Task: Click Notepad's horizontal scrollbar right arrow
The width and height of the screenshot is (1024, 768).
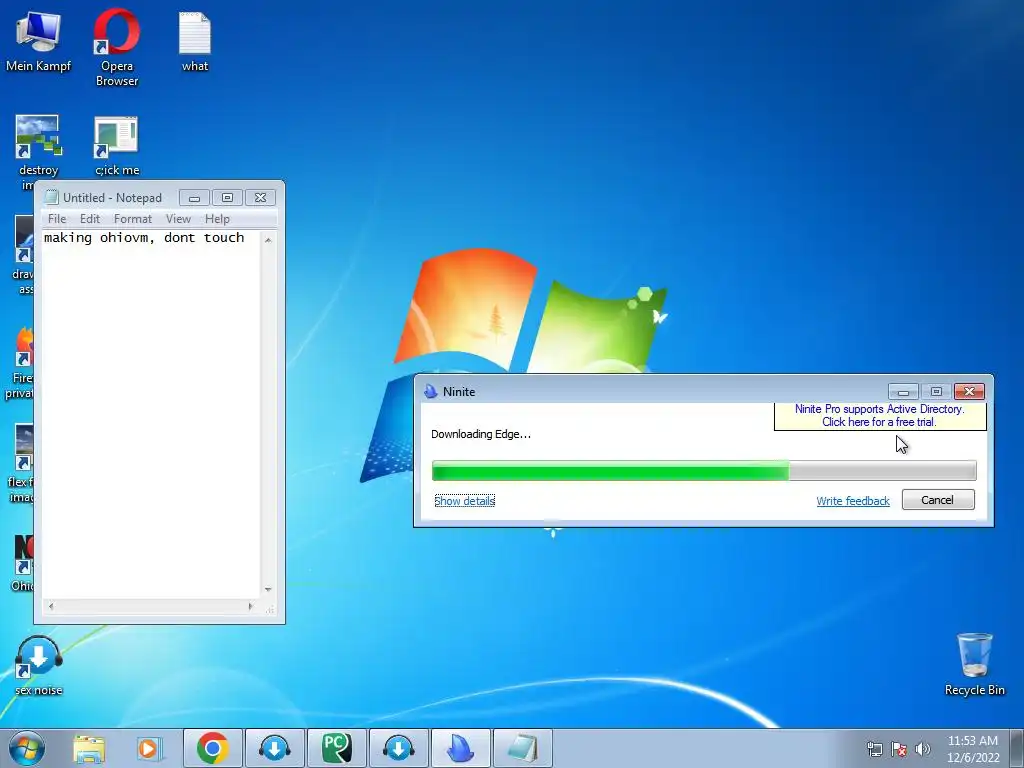Action: pyautogui.click(x=250, y=607)
